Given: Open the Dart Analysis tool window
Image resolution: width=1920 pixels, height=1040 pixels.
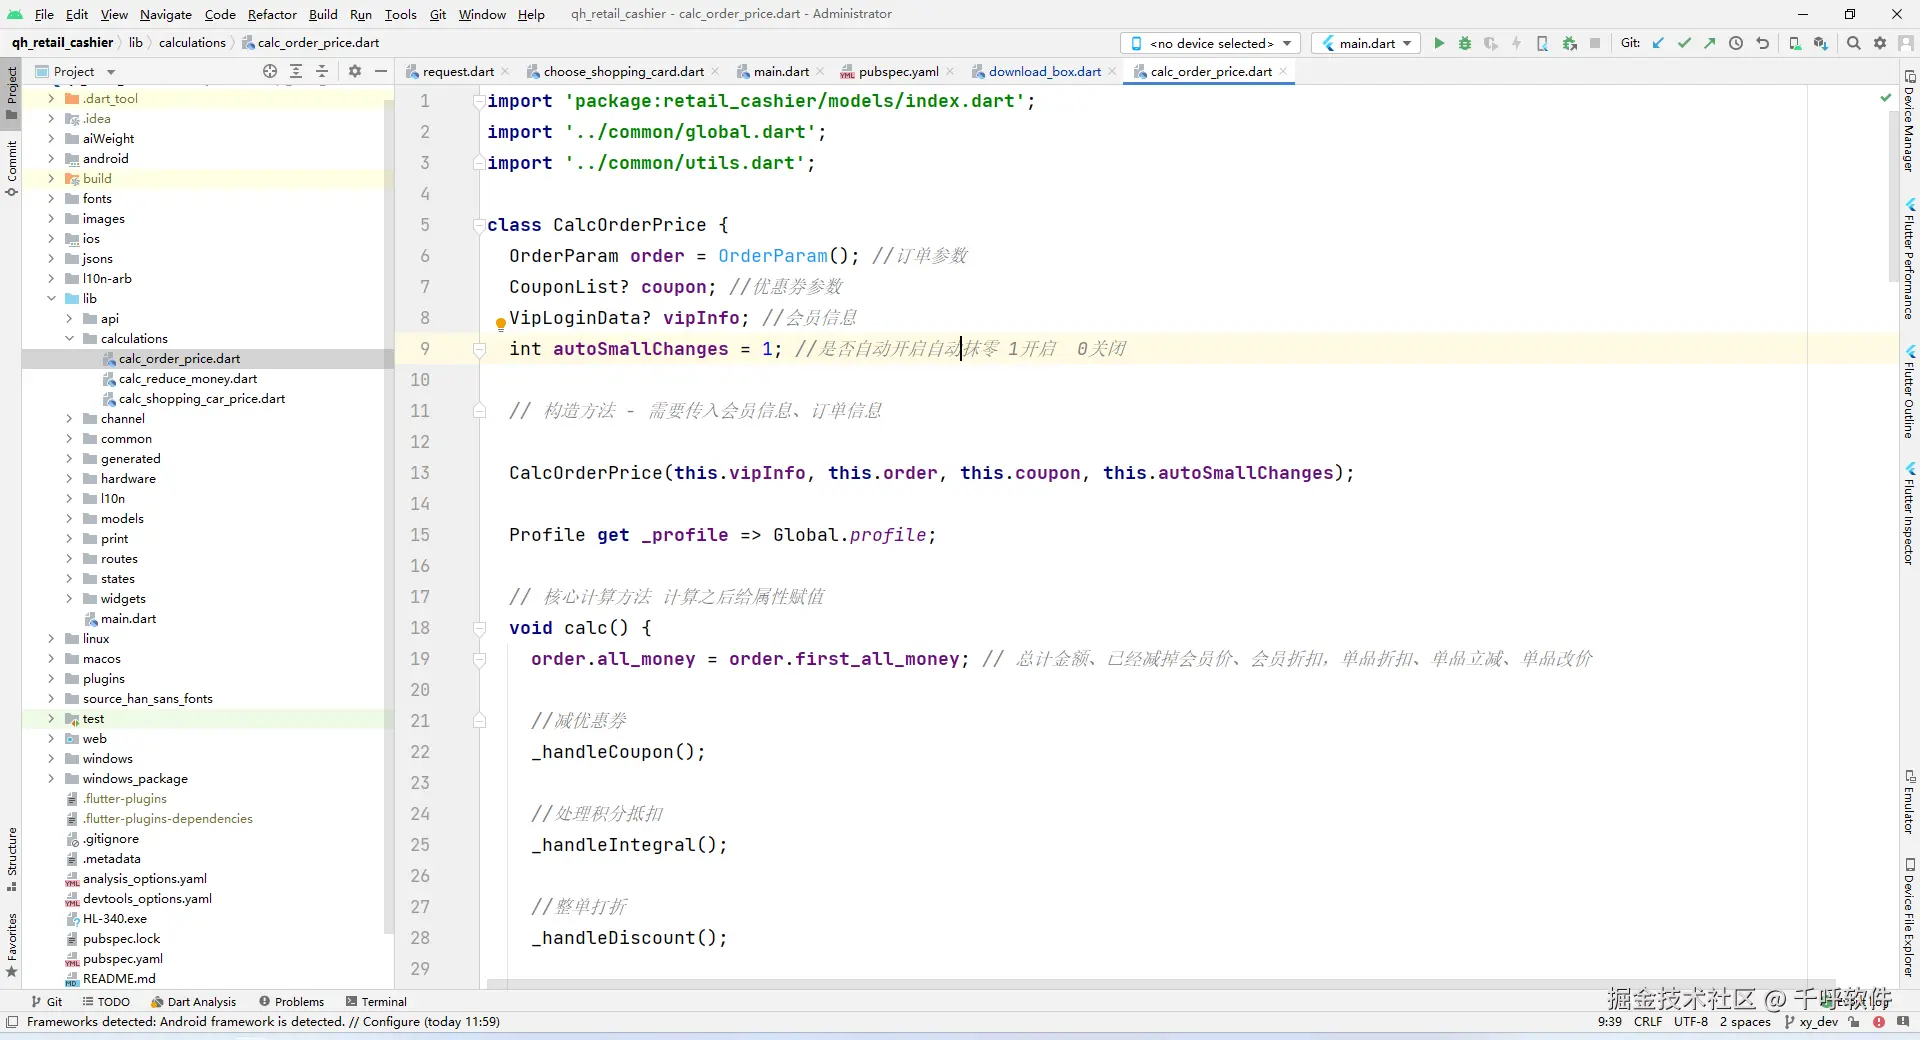Looking at the screenshot, I should click(x=193, y=1001).
